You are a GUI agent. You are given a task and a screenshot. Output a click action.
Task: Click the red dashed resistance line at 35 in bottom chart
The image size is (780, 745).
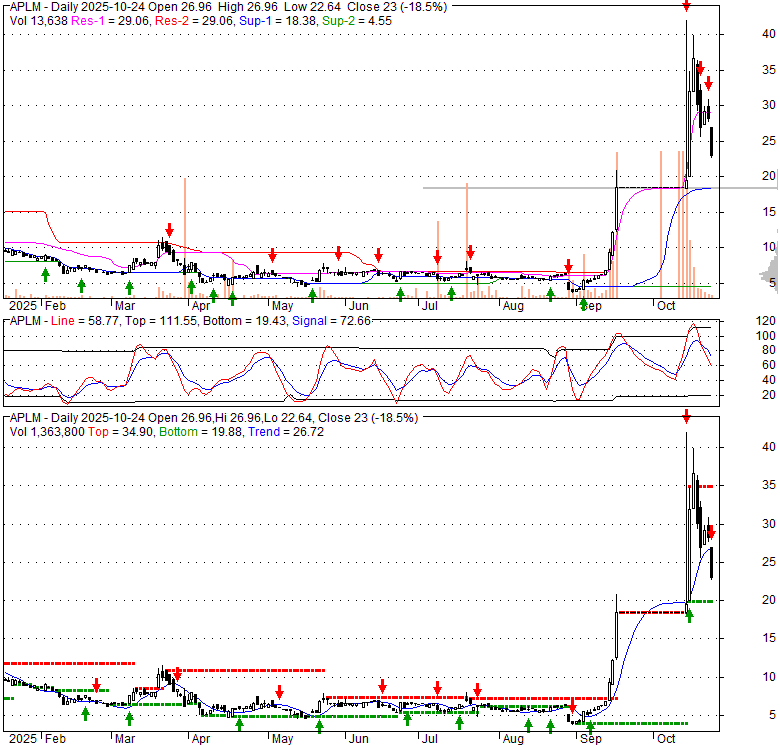[x=703, y=486]
